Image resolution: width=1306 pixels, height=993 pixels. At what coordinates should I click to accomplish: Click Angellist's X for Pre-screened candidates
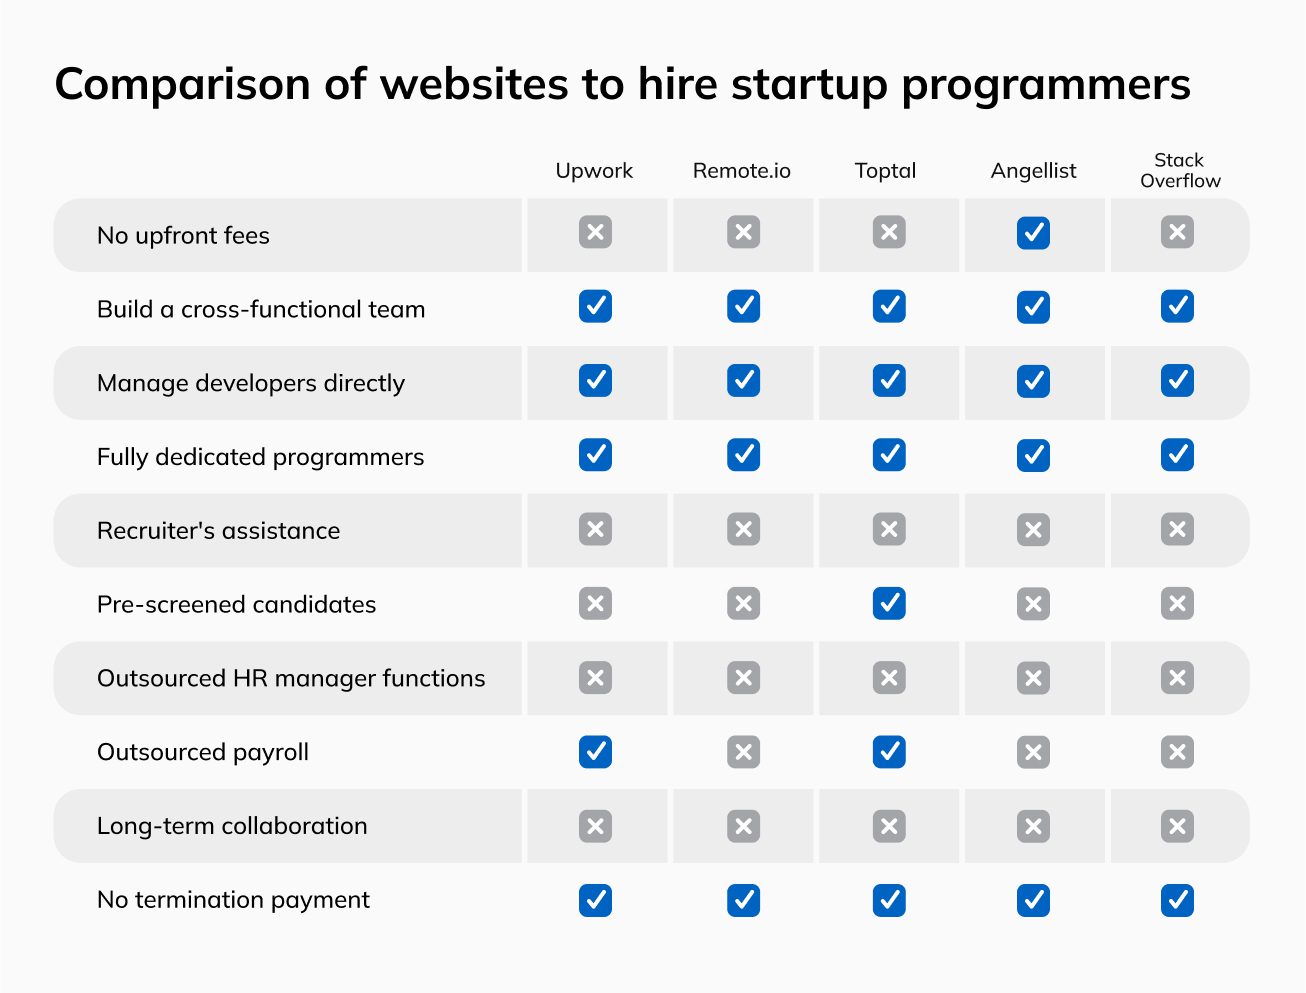point(1033,603)
